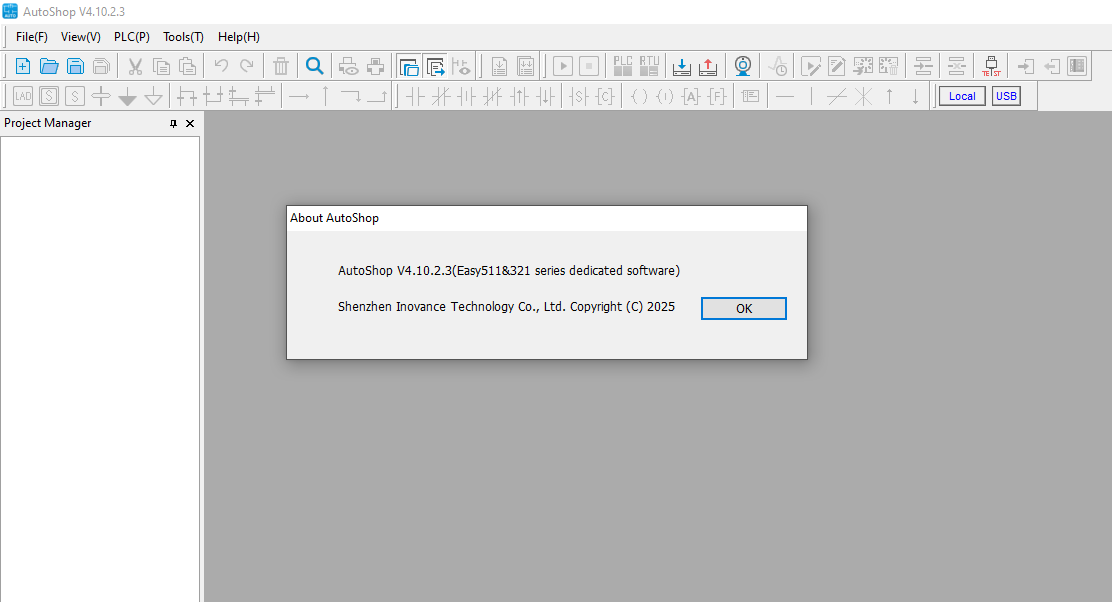This screenshot has width=1112, height=602.
Task: Click the -[C]- instruction icon
Action: (x=605, y=96)
